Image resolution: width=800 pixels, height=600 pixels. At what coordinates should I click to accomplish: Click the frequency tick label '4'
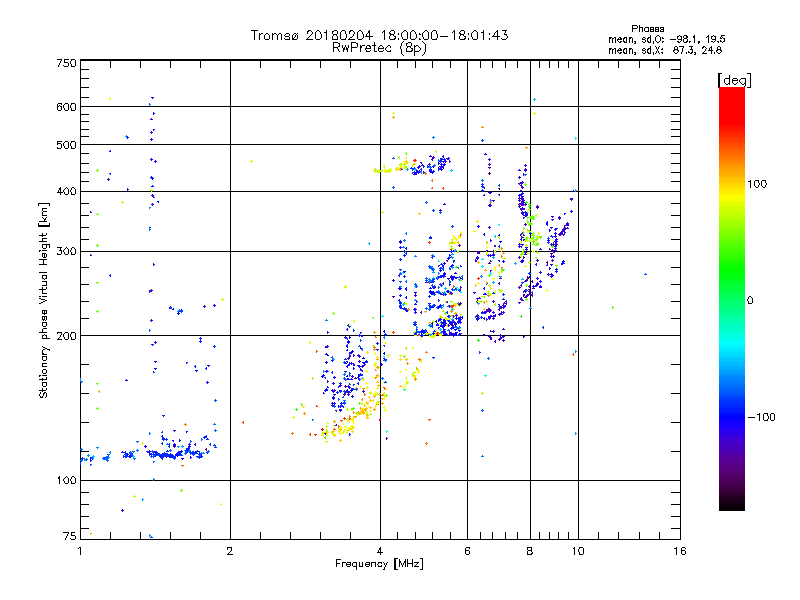click(380, 551)
